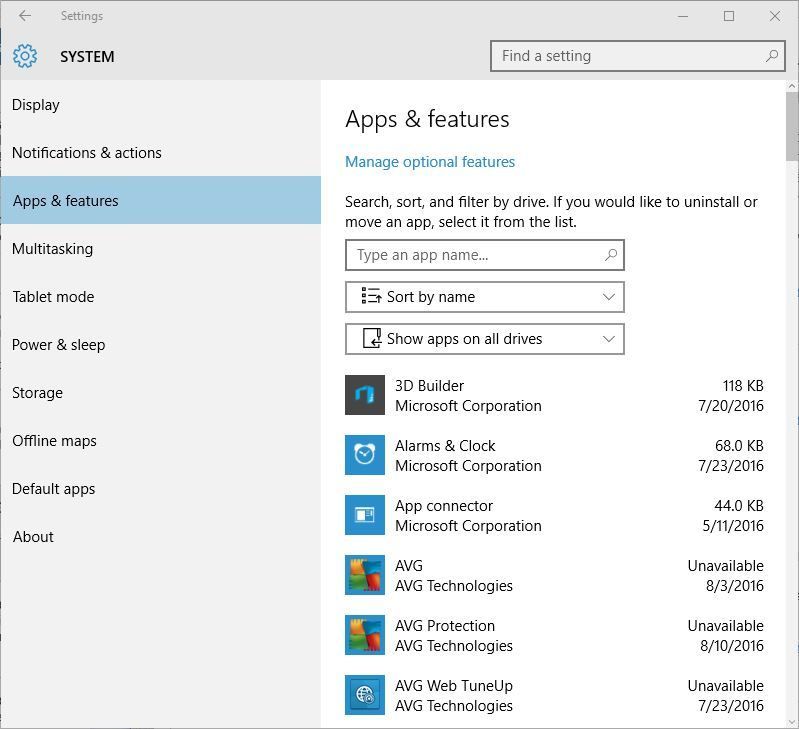Click the 44.0 KB size value

pos(739,506)
